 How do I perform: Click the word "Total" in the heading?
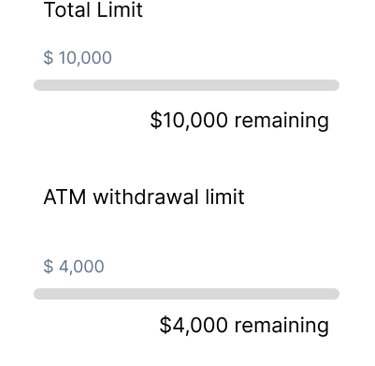point(68,10)
